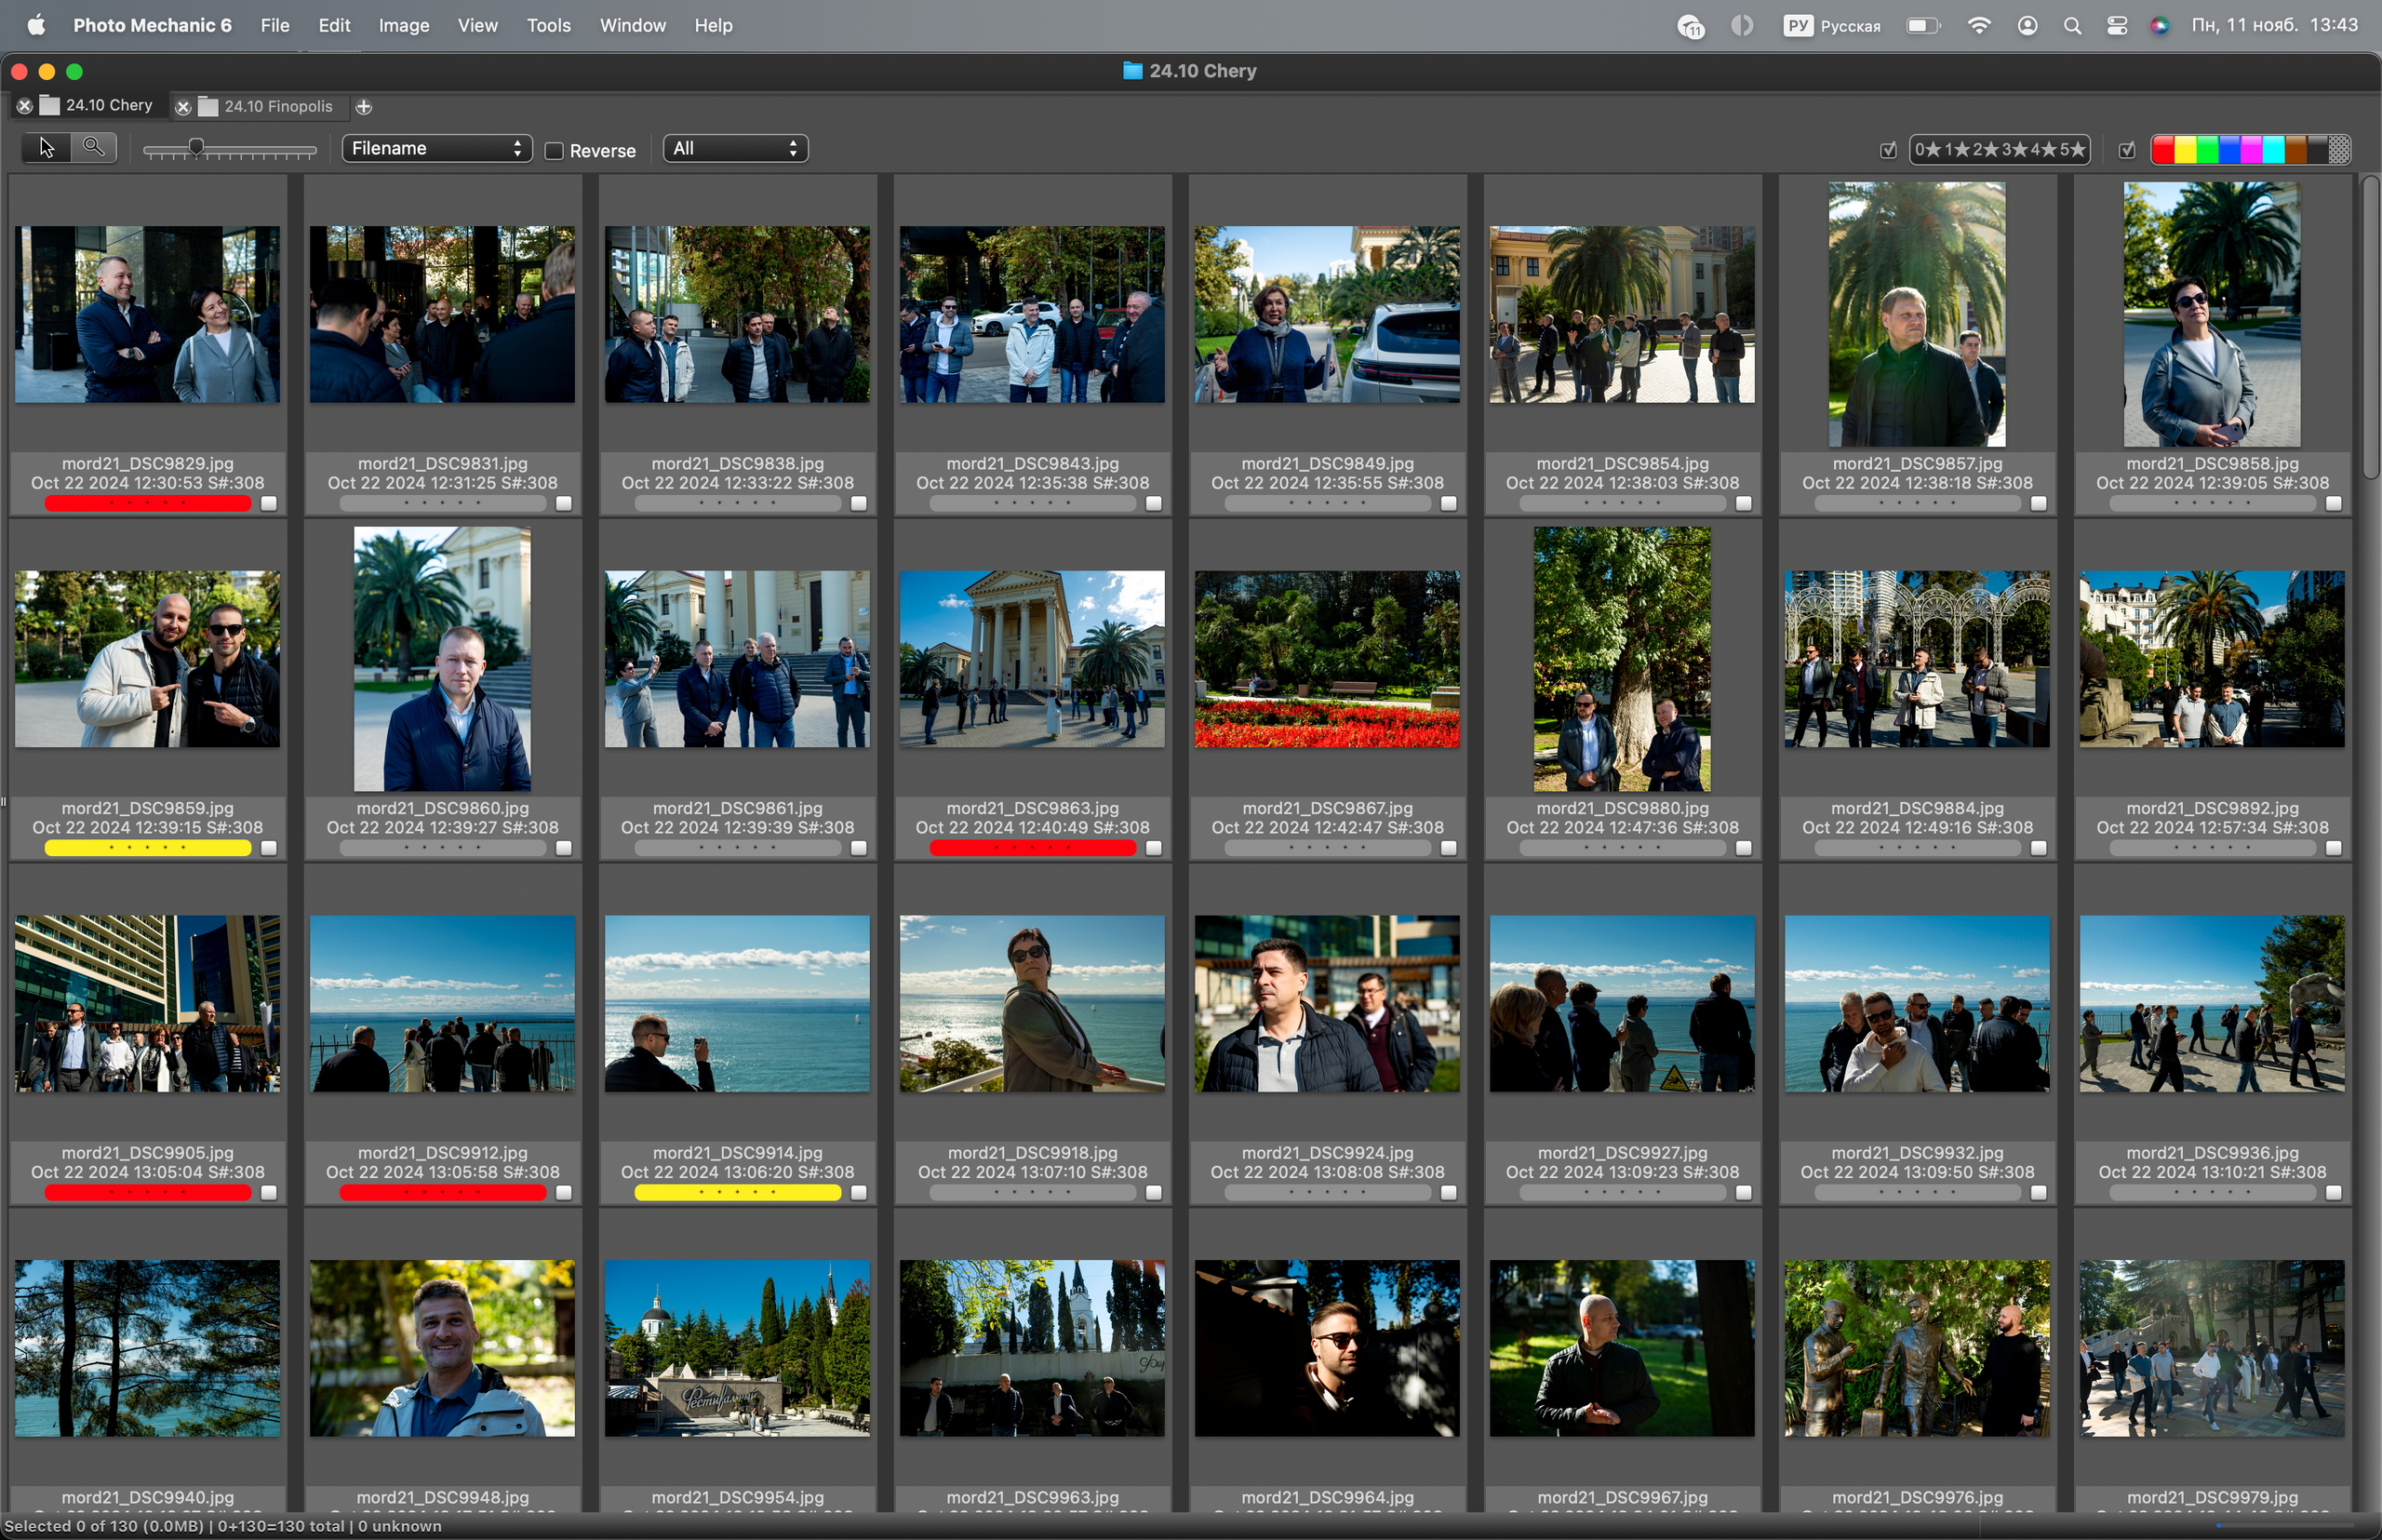Image resolution: width=2382 pixels, height=1540 pixels.
Task: Activate the magnifier zoom tool
Action: (x=94, y=148)
